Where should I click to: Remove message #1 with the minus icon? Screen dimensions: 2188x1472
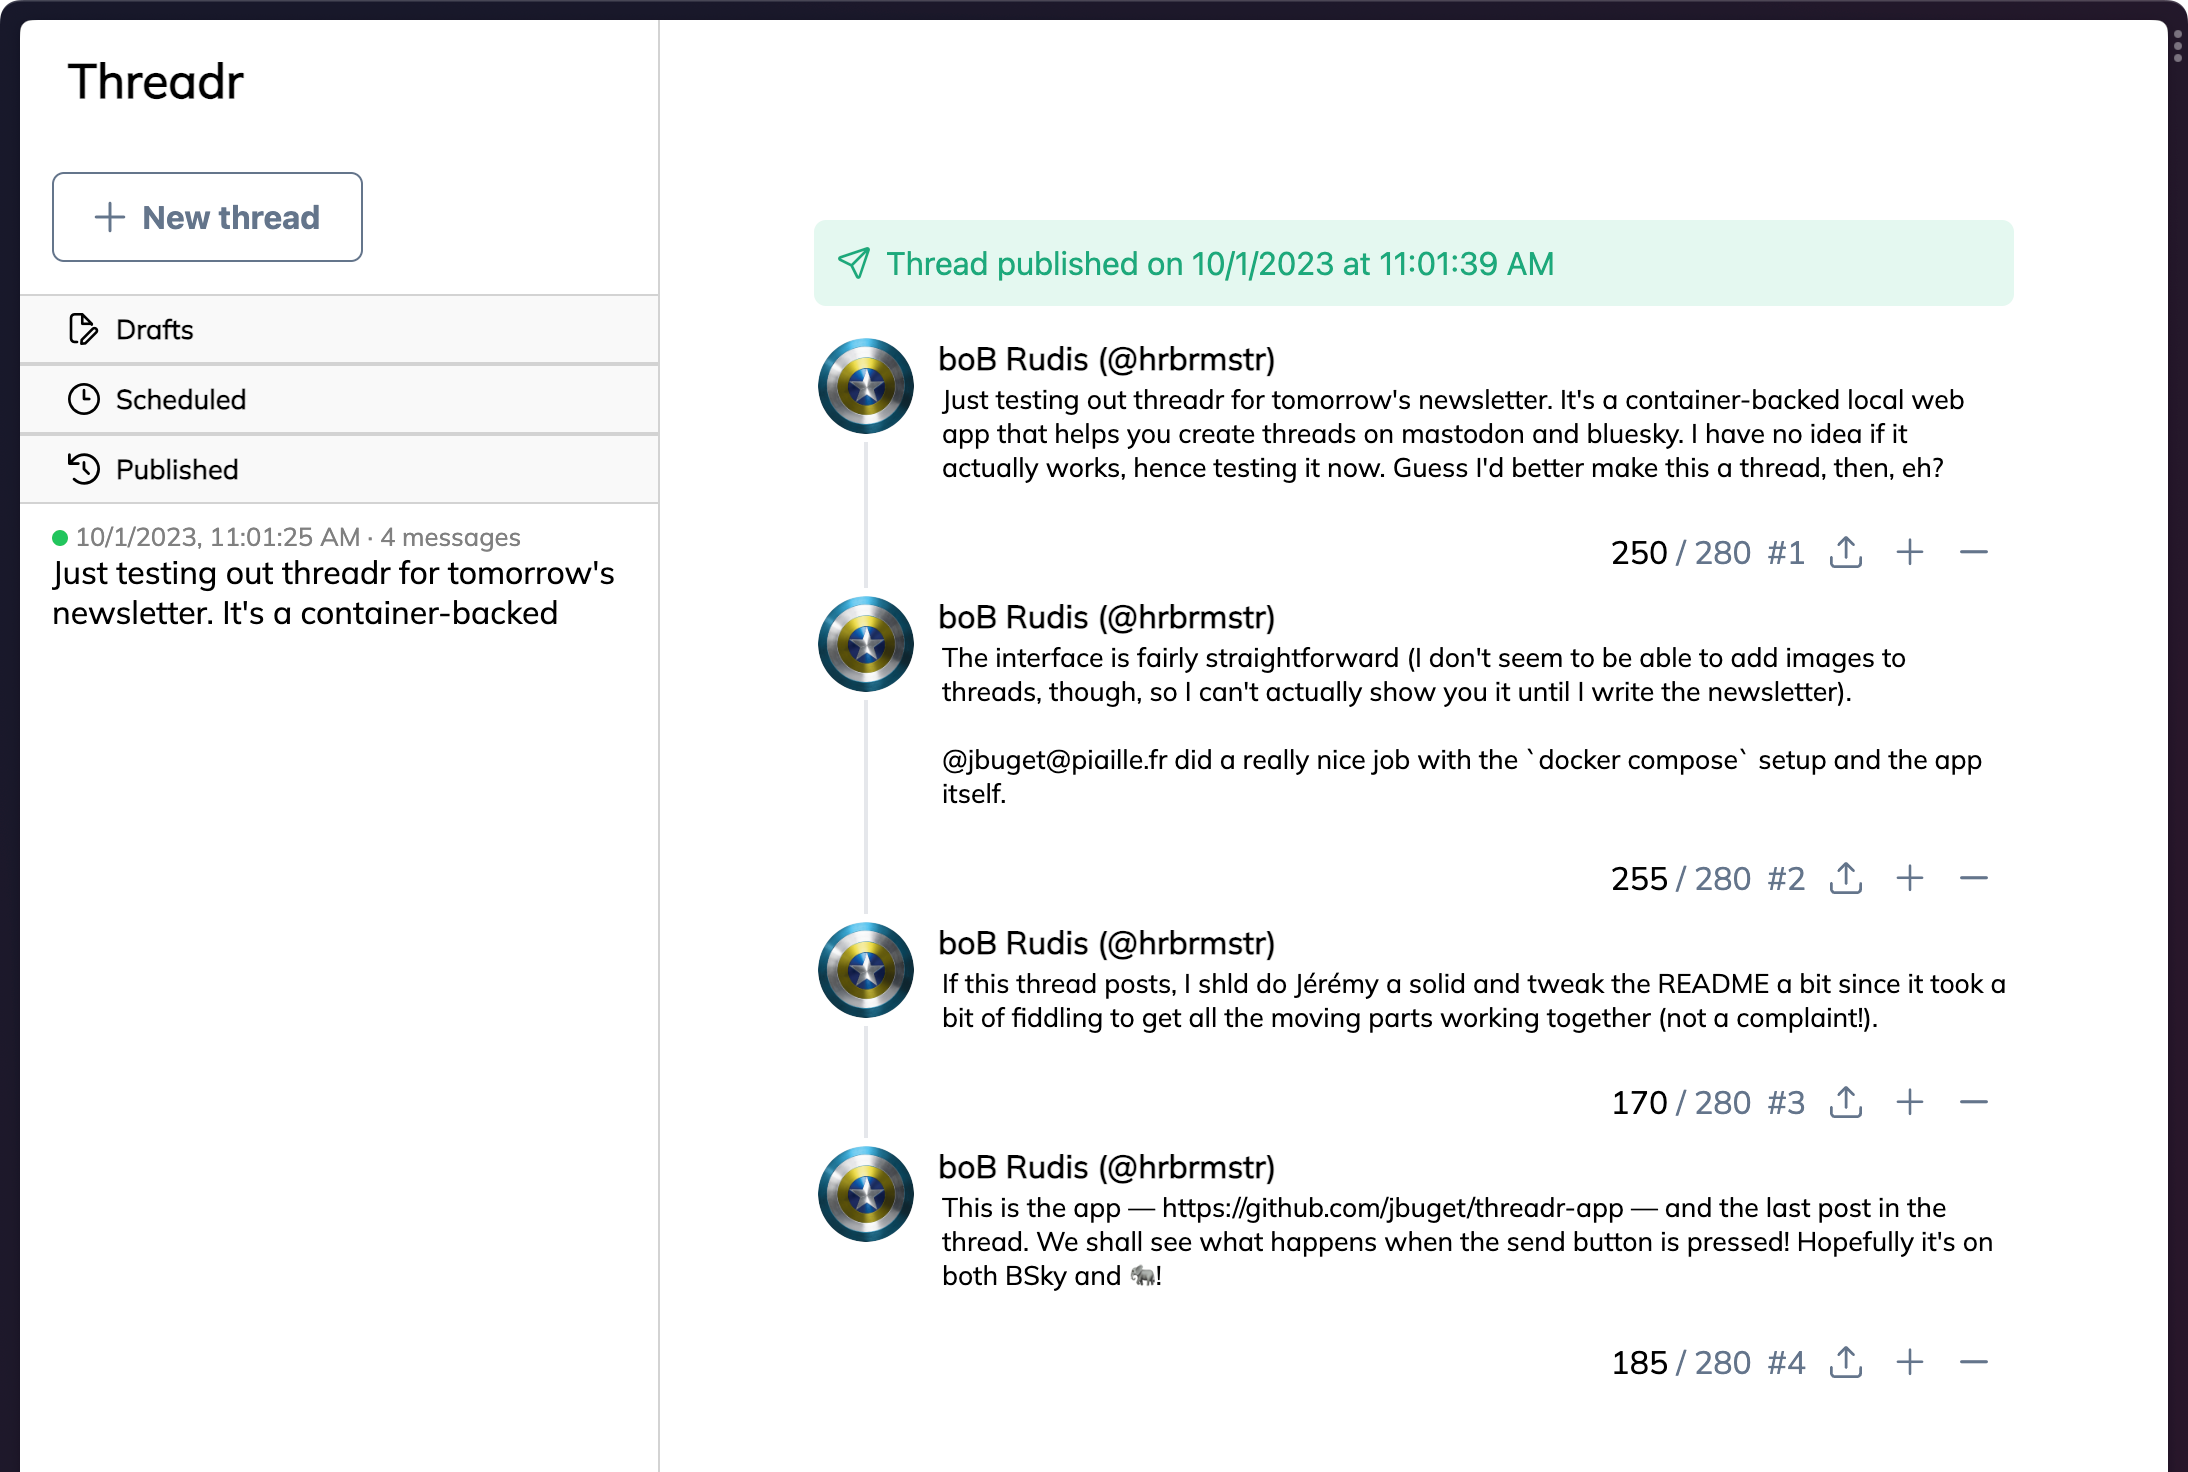1974,552
